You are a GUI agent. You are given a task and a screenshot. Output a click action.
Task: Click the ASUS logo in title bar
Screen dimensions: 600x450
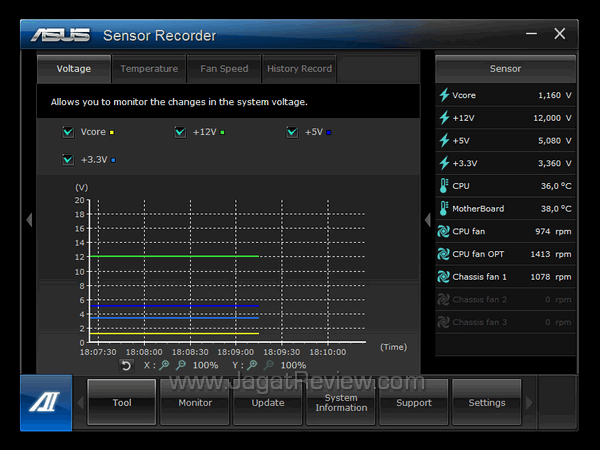(x=60, y=35)
